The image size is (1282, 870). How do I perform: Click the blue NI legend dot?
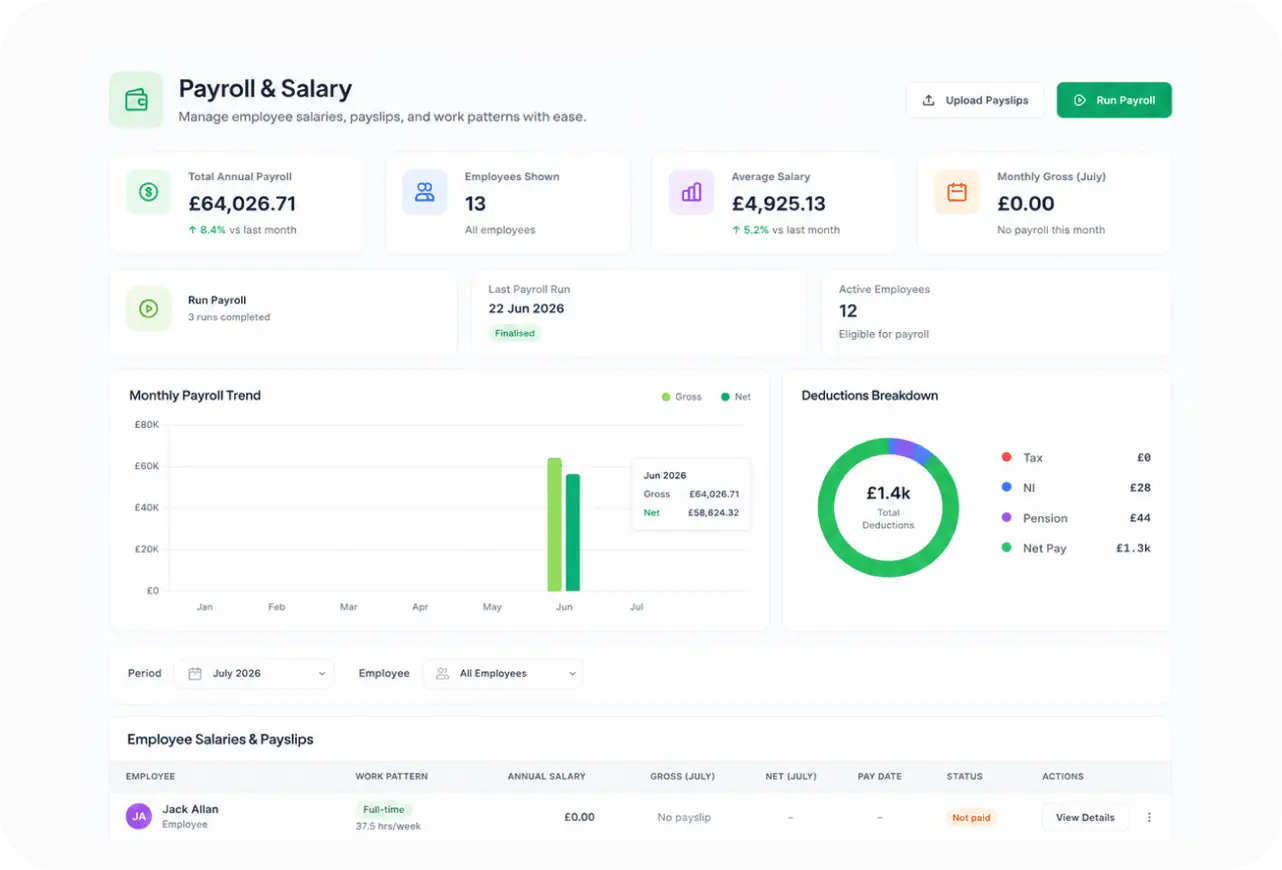click(1006, 487)
